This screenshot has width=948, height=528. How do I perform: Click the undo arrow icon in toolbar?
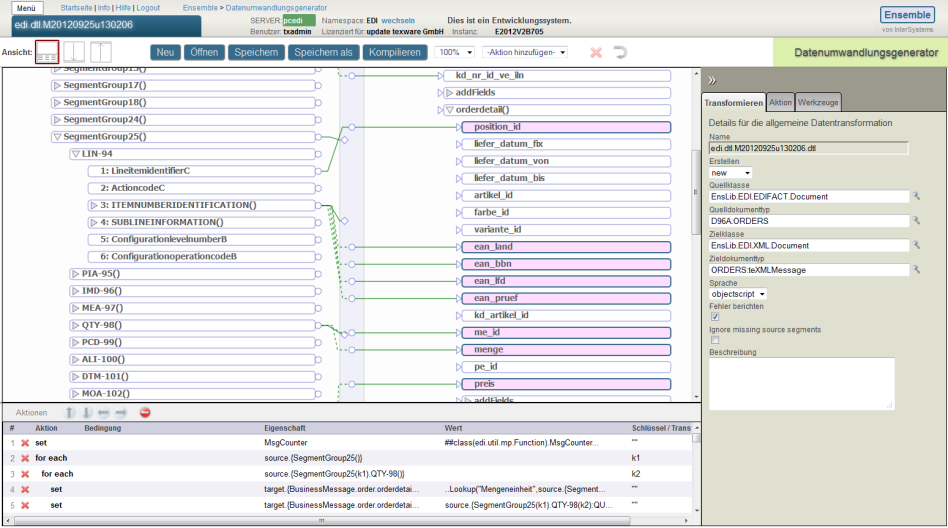point(620,52)
